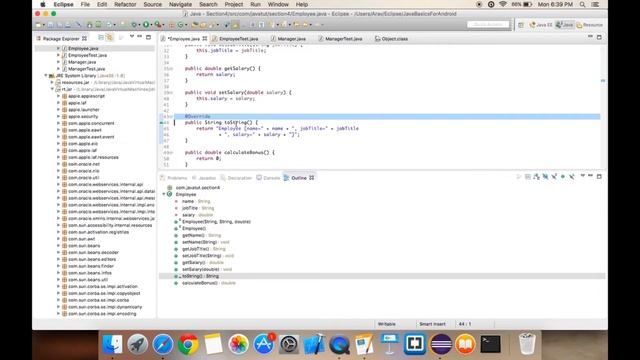The image size is (640, 360).
Task: Toggle Hide Local Types in Outline
Action: tap(572, 177)
